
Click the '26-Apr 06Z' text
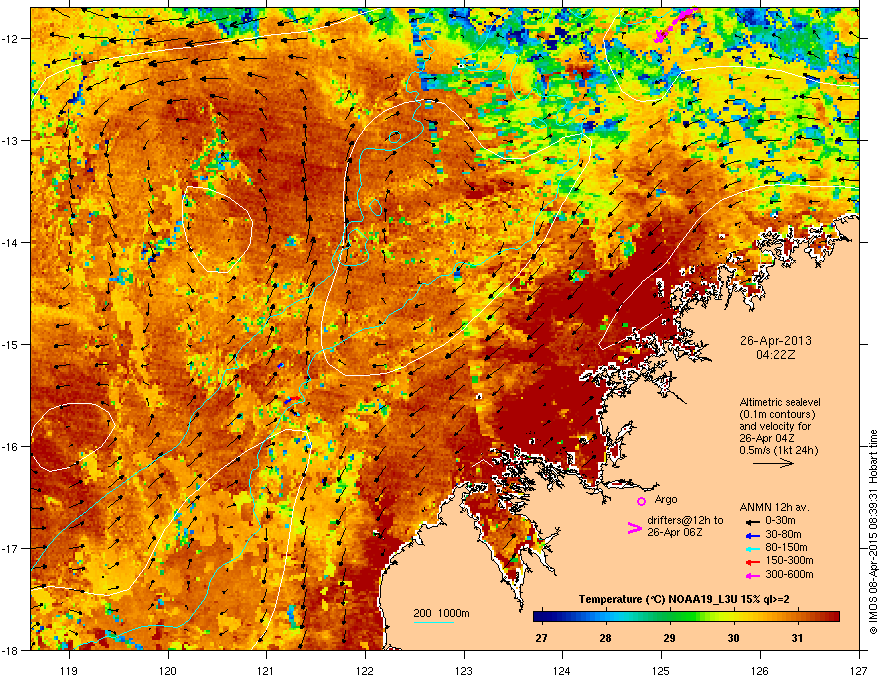[x=675, y=532]
